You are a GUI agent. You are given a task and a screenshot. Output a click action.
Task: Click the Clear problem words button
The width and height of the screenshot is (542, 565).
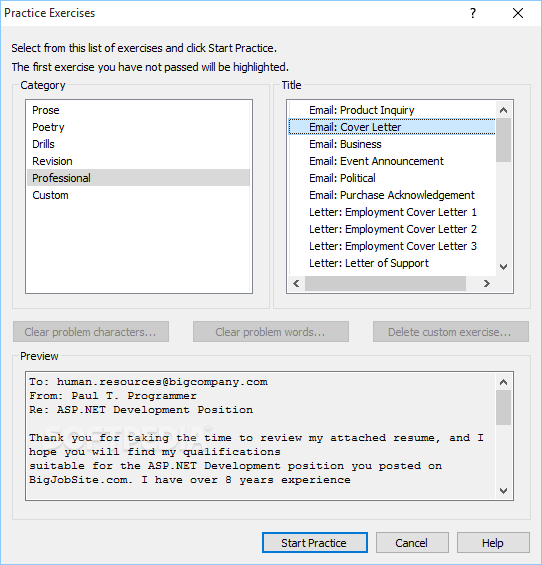pyautogui.click(x=271, y=332)
